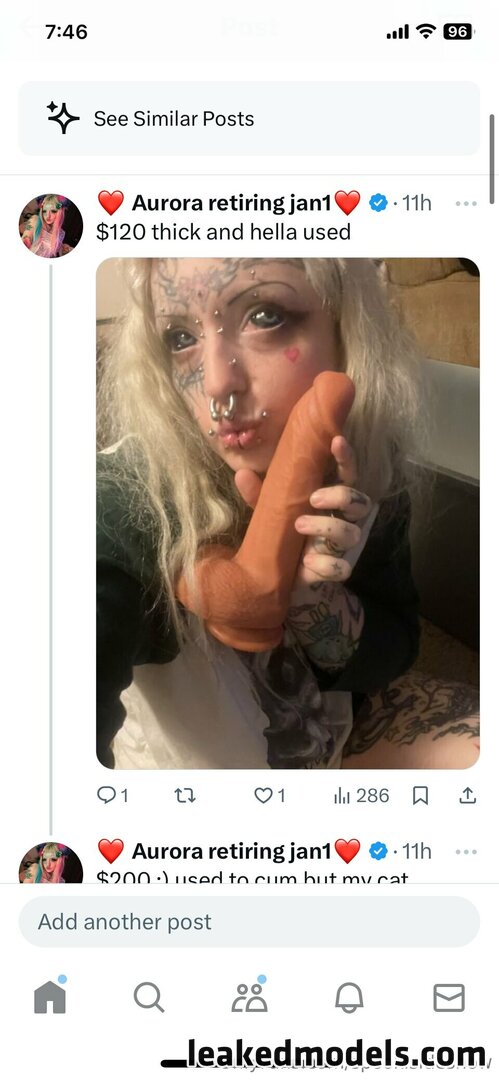Tap the reply speech bubble icon

pos(106,796)
